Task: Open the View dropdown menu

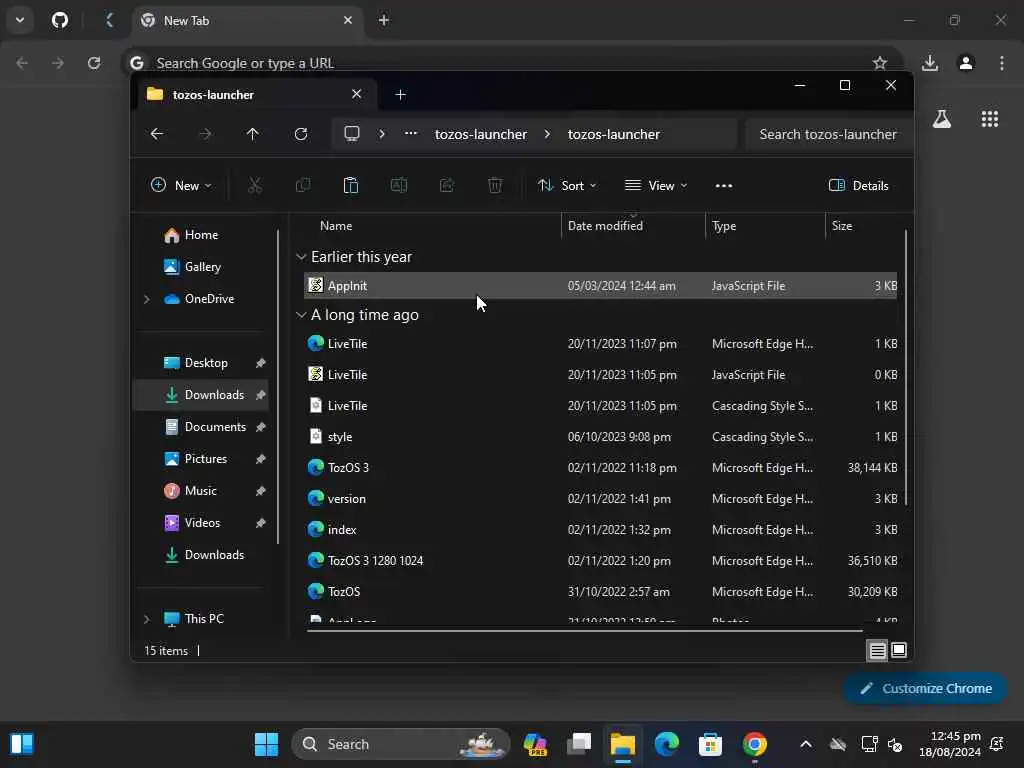Action: pyautogui.click(x=656, y=185)
